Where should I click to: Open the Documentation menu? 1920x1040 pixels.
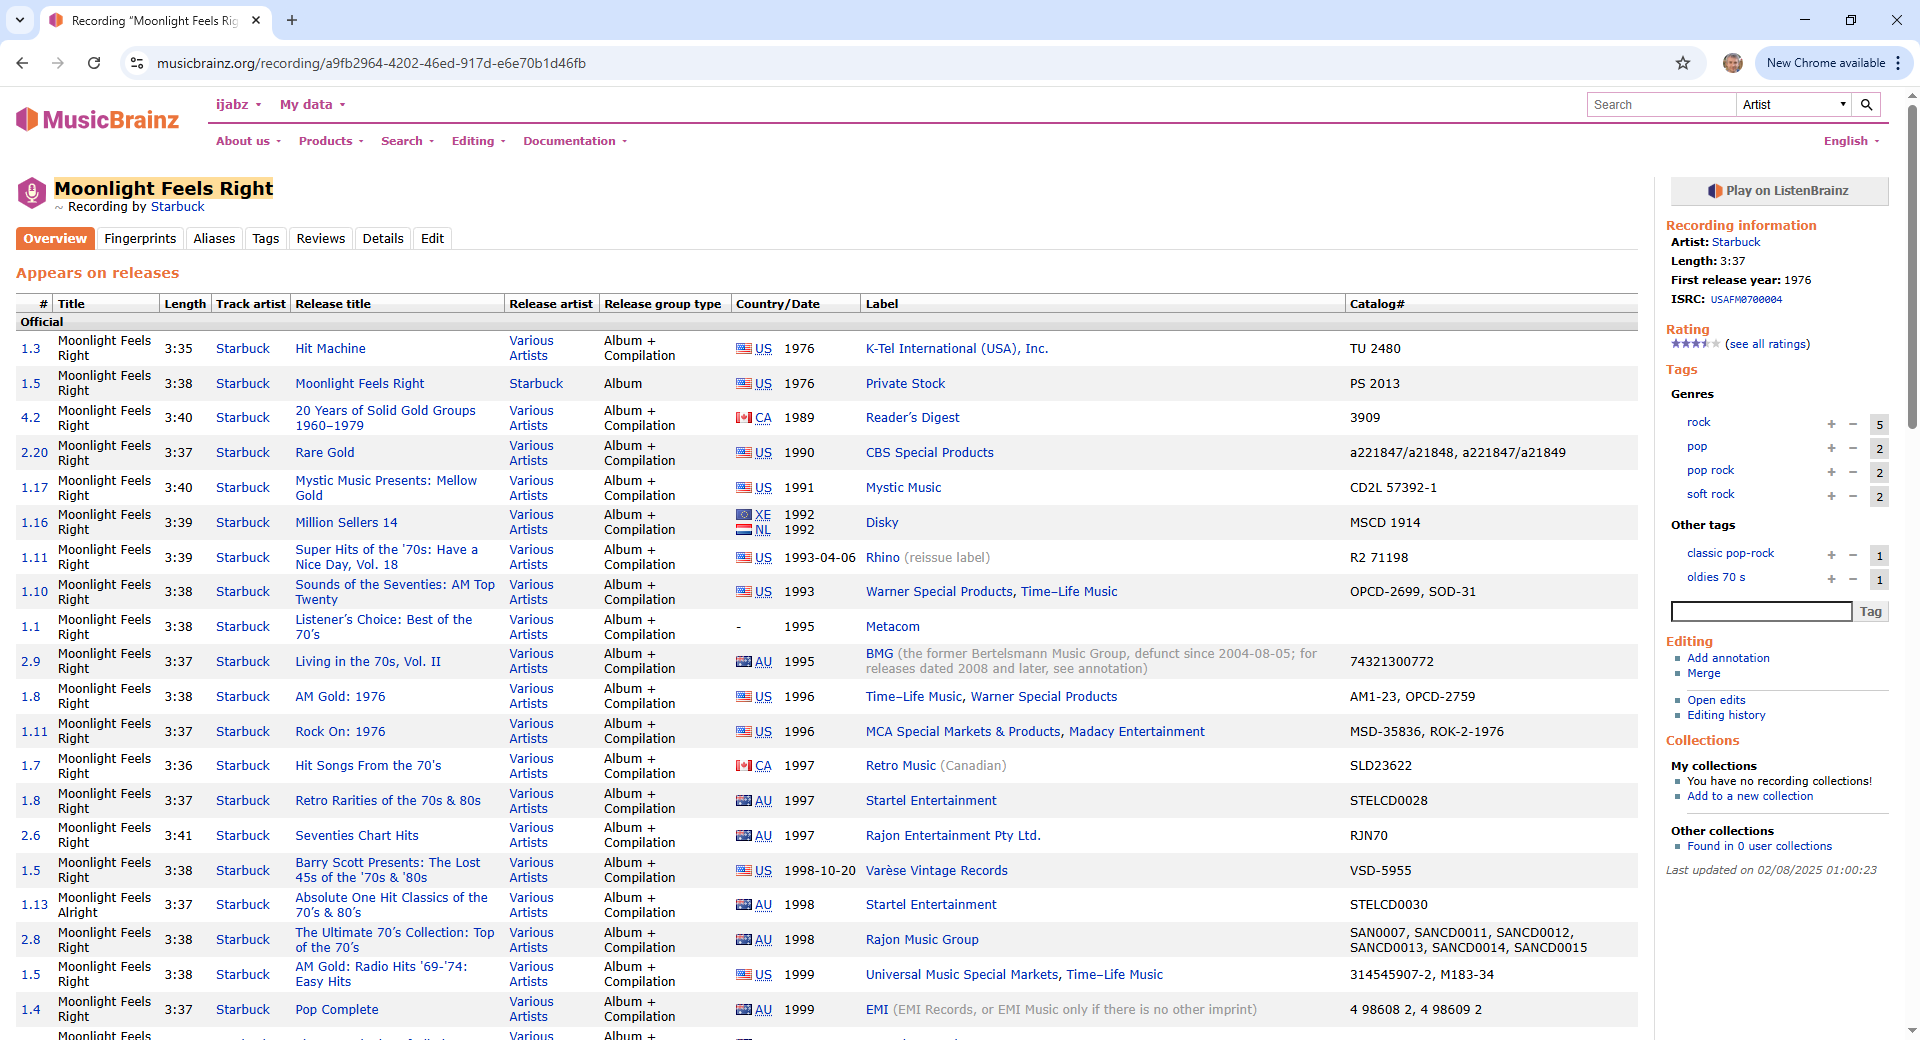click(x=575, y=141)
